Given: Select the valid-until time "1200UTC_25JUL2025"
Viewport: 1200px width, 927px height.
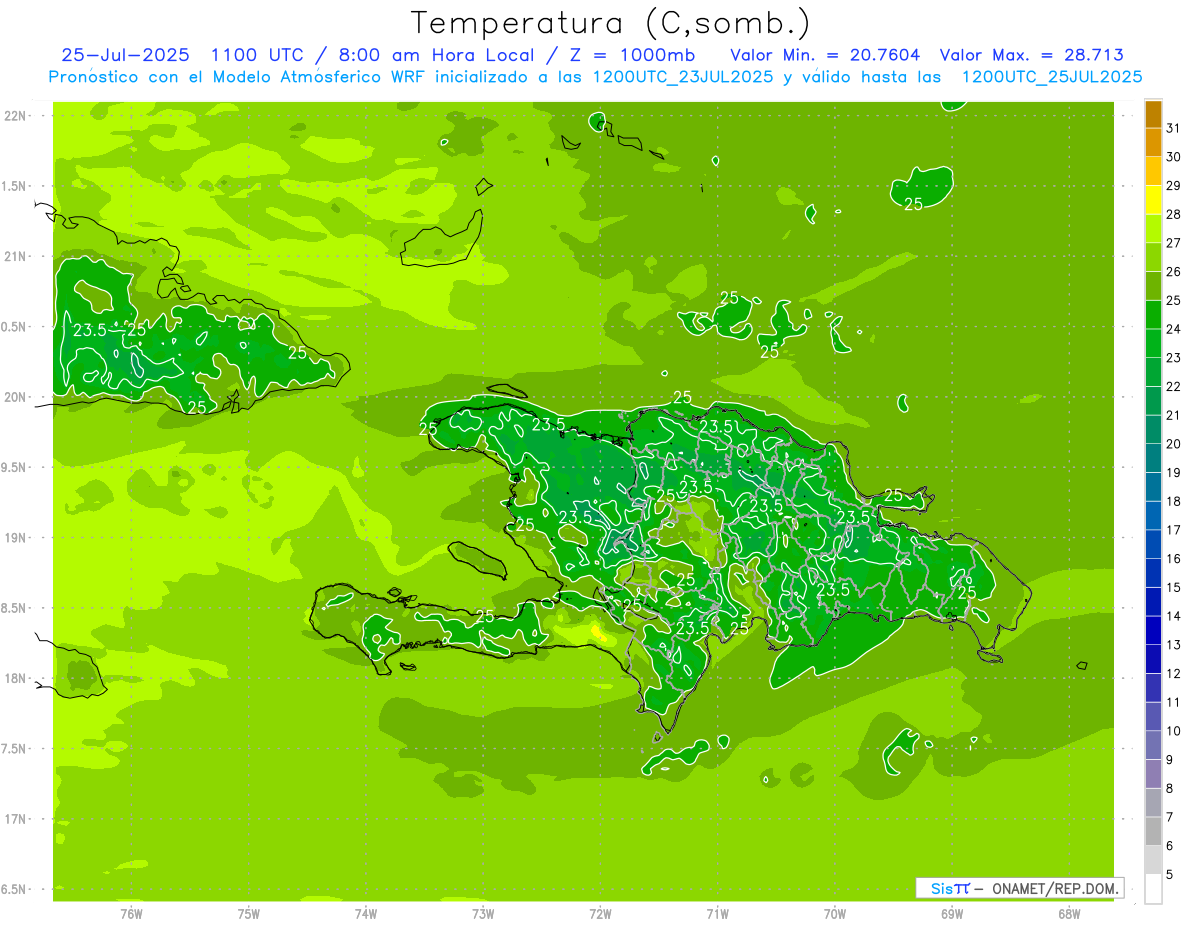Looking at the screenshot, I should point(1051,77).
